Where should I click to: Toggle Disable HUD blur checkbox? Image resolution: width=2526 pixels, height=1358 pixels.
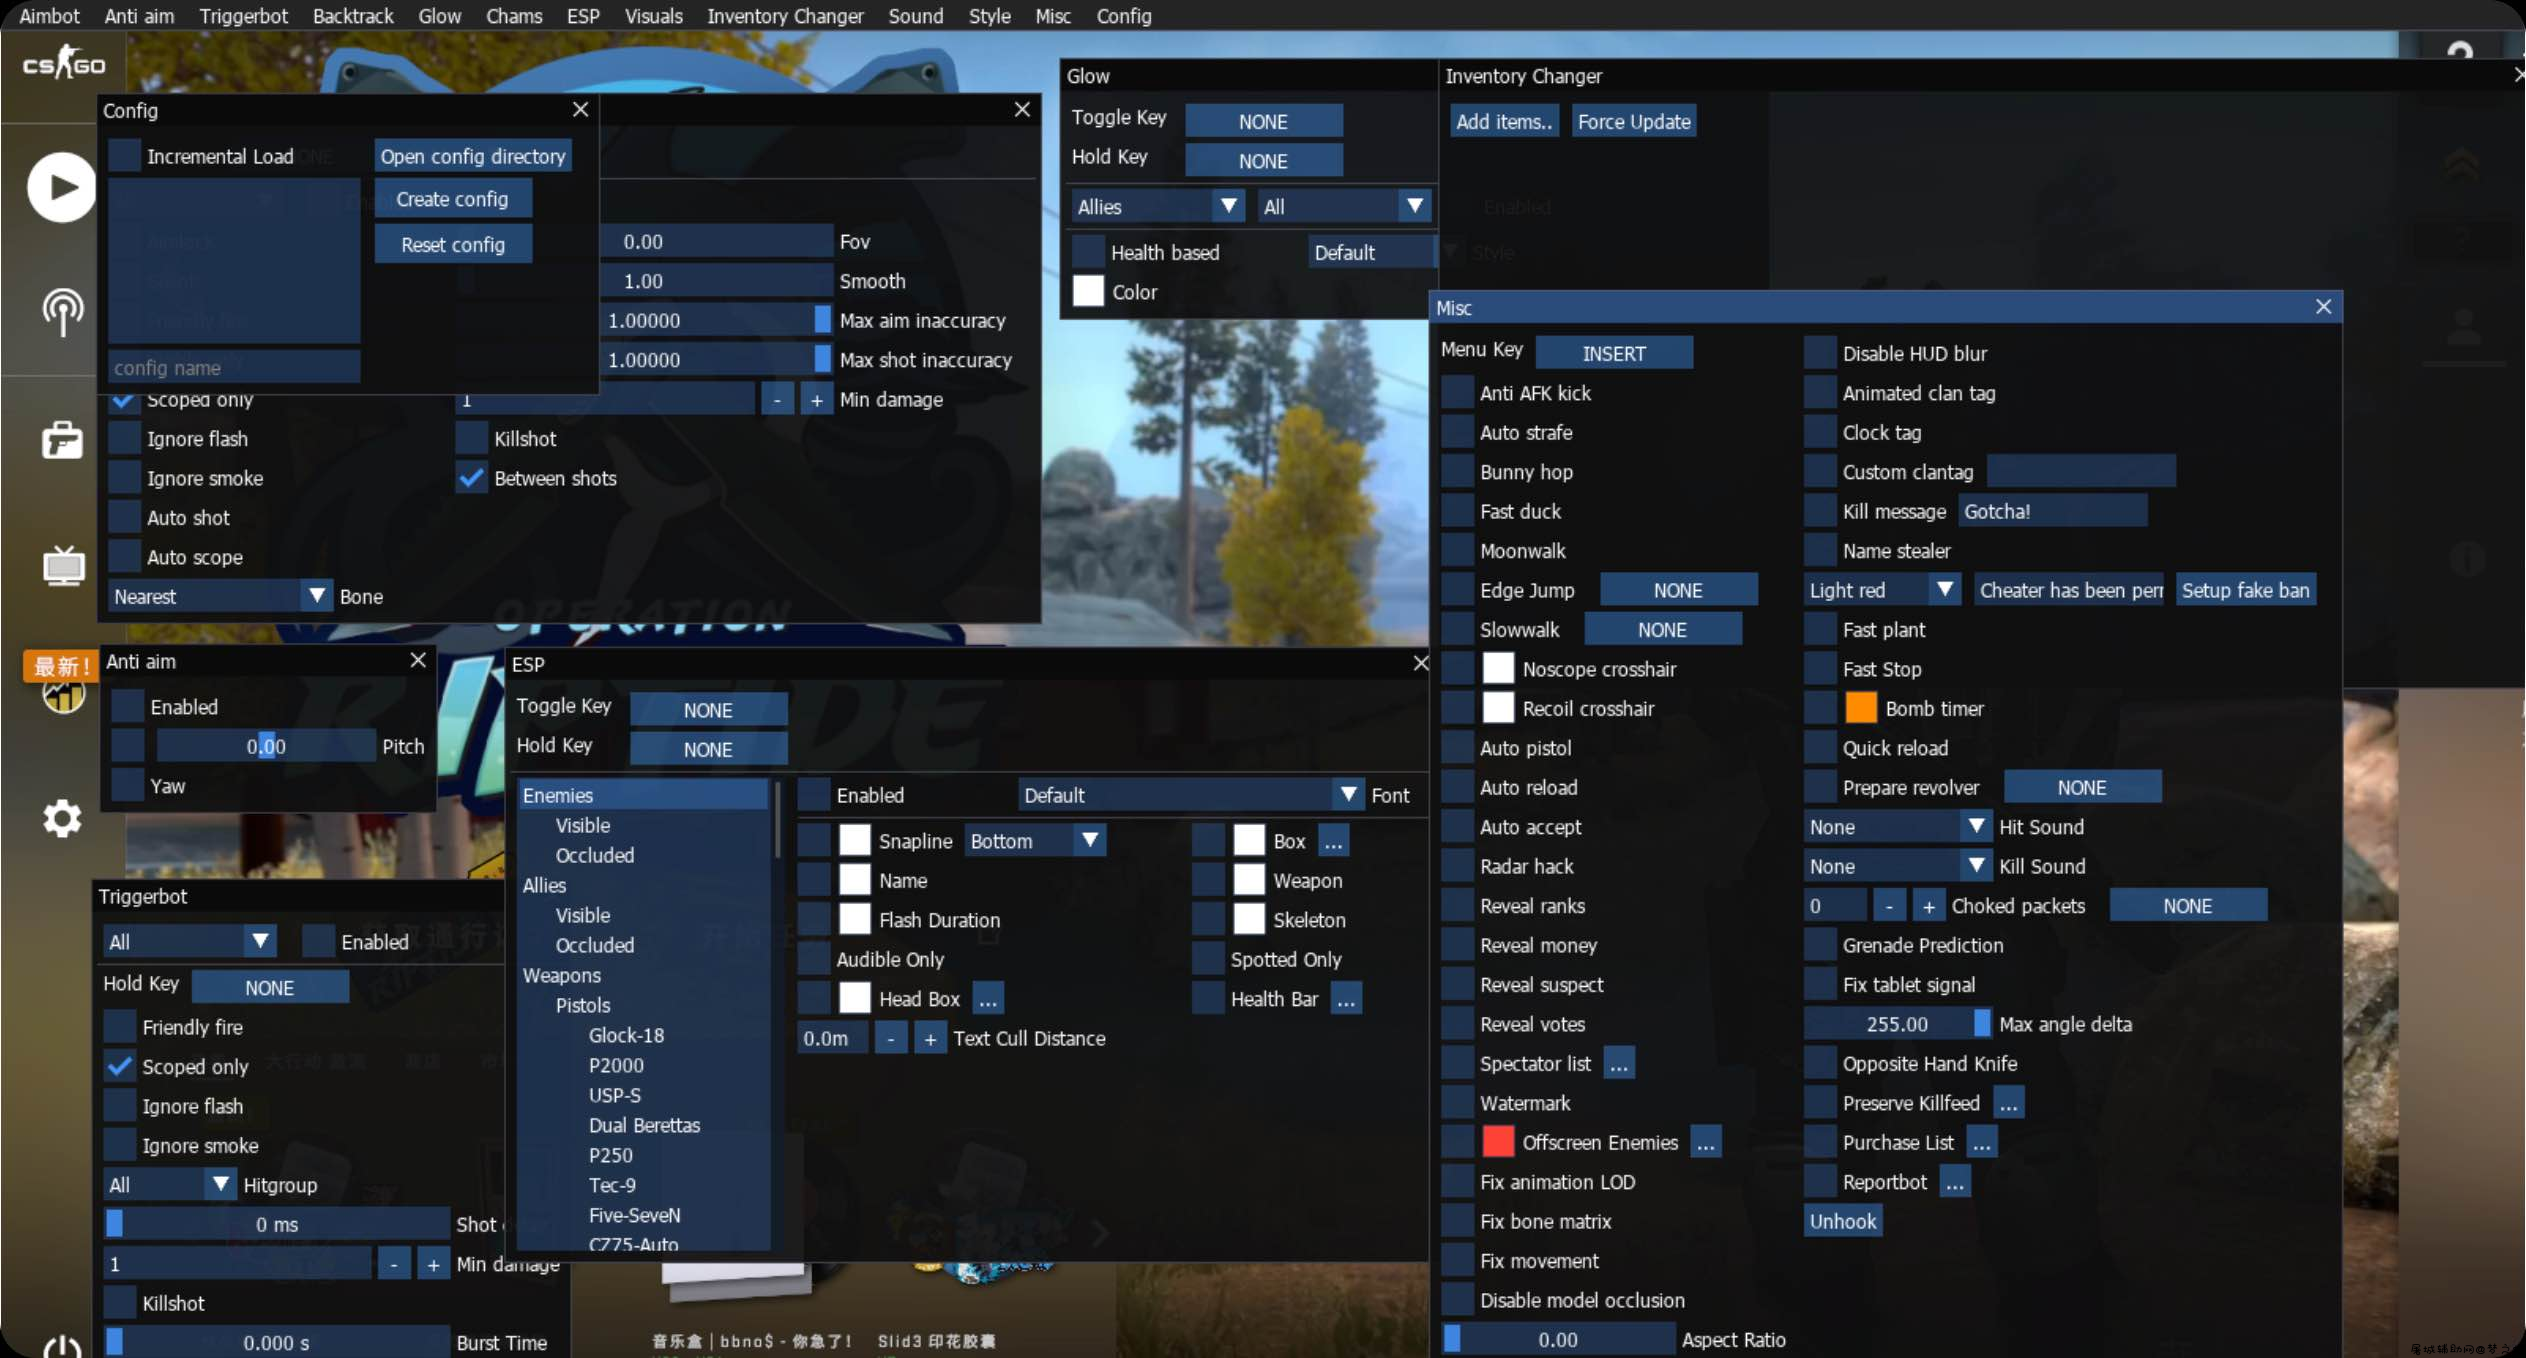coord(1820,354)
